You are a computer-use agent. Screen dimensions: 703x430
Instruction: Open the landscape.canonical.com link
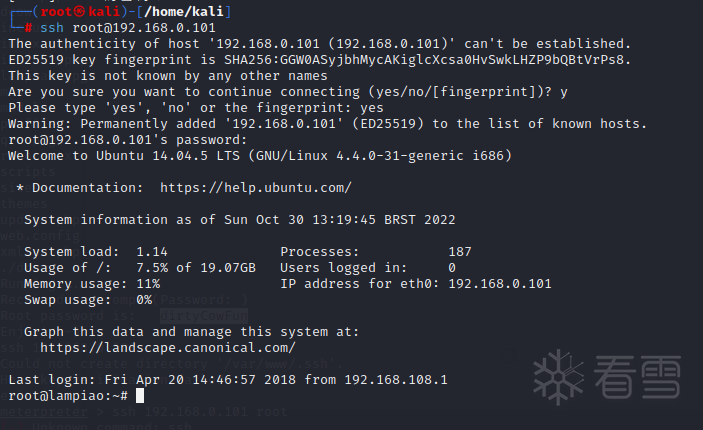168,347
